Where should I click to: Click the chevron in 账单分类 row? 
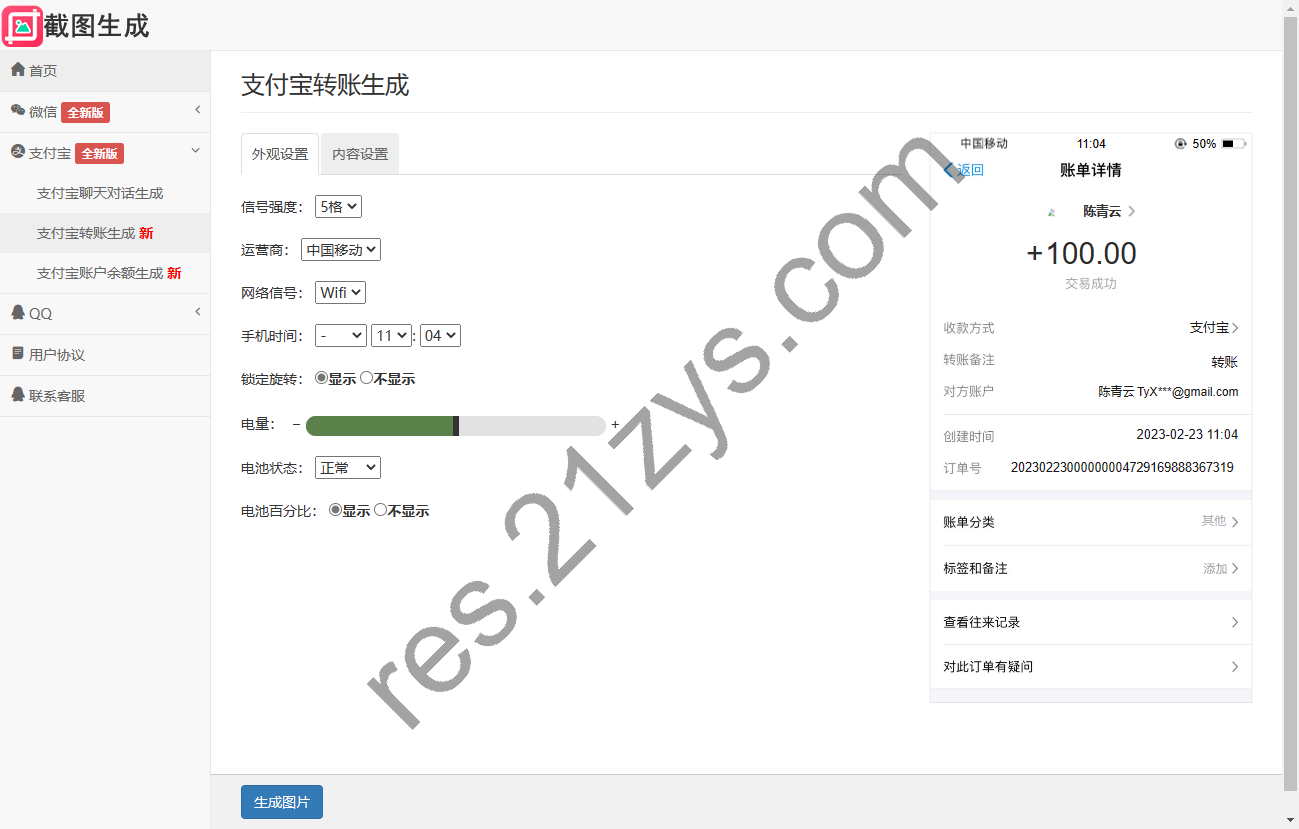point(1235,522)
